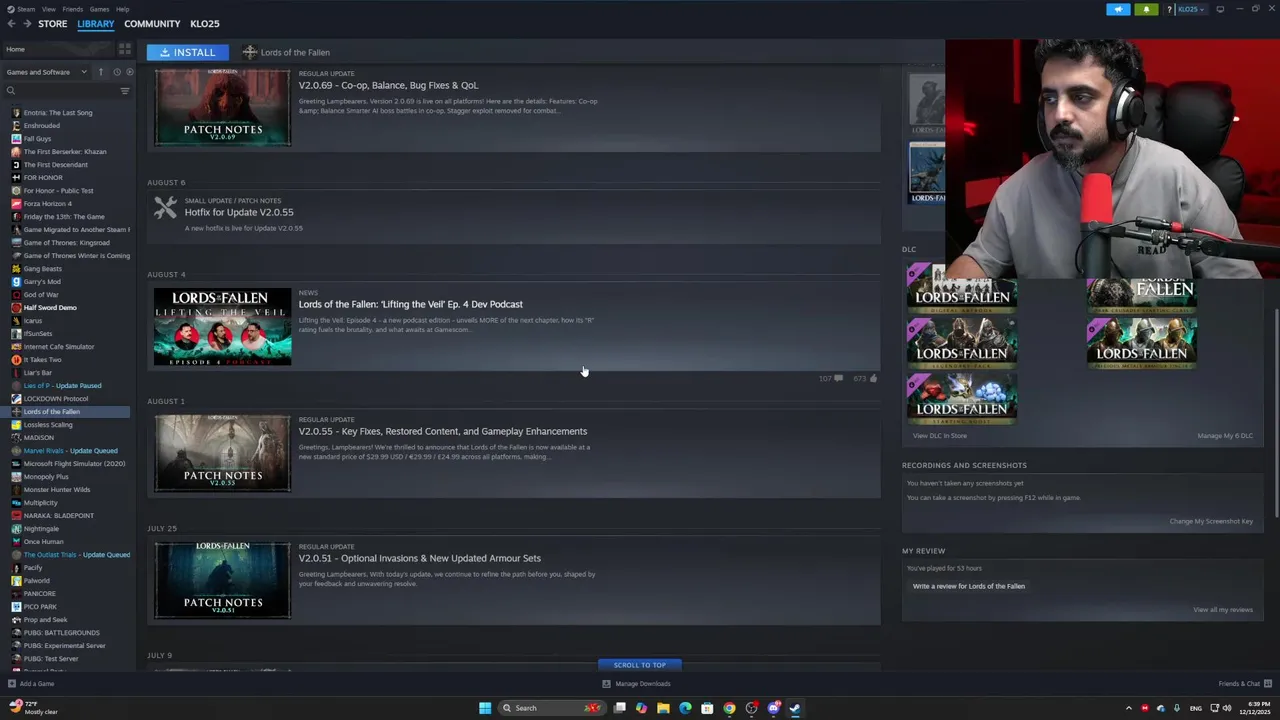Open Lifting the Veil Episode 4 thumbnail
Viewport: 1280px width, 720px height.
(223, 327)
